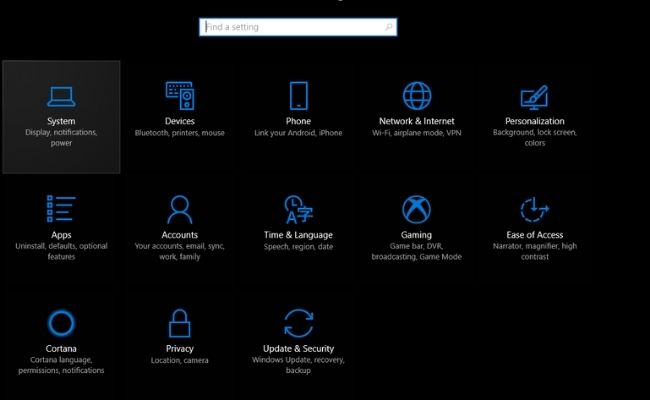
Task: Click the Accounts label
Action: [179, 235]
